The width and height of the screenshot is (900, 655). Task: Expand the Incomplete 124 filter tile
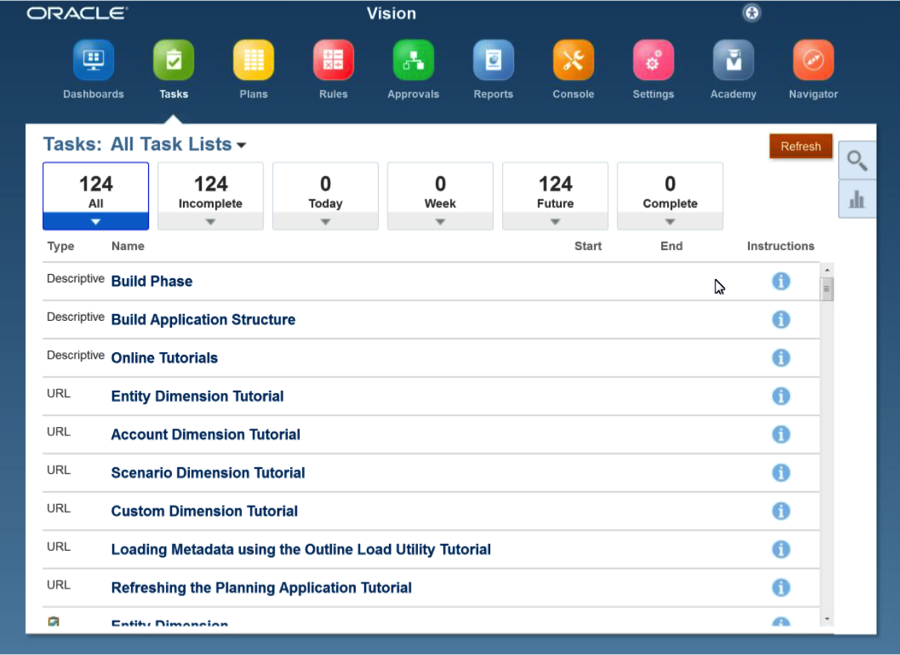coord(210,222)
